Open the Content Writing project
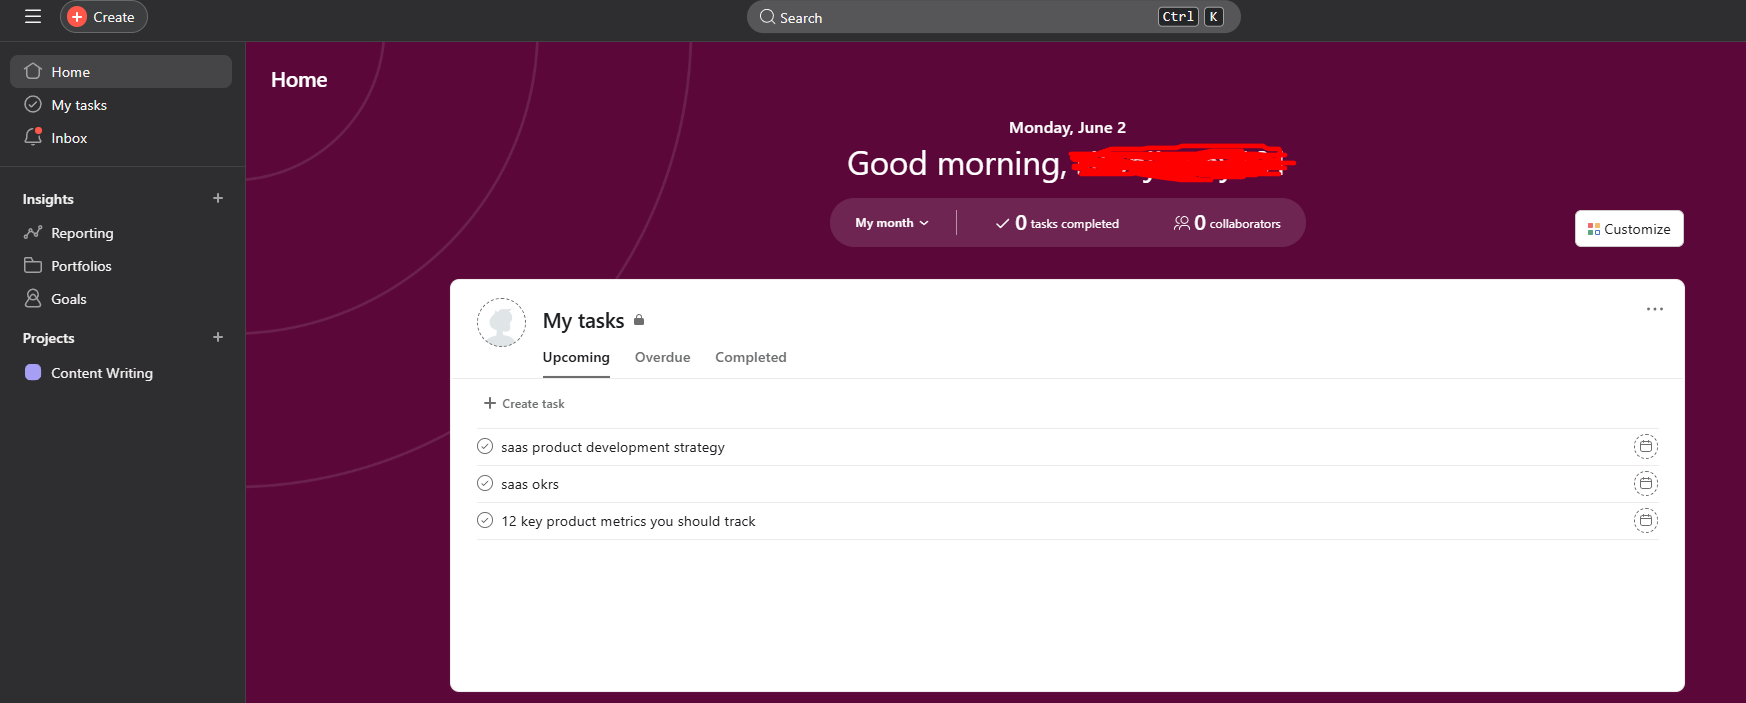 coord(121,373)
